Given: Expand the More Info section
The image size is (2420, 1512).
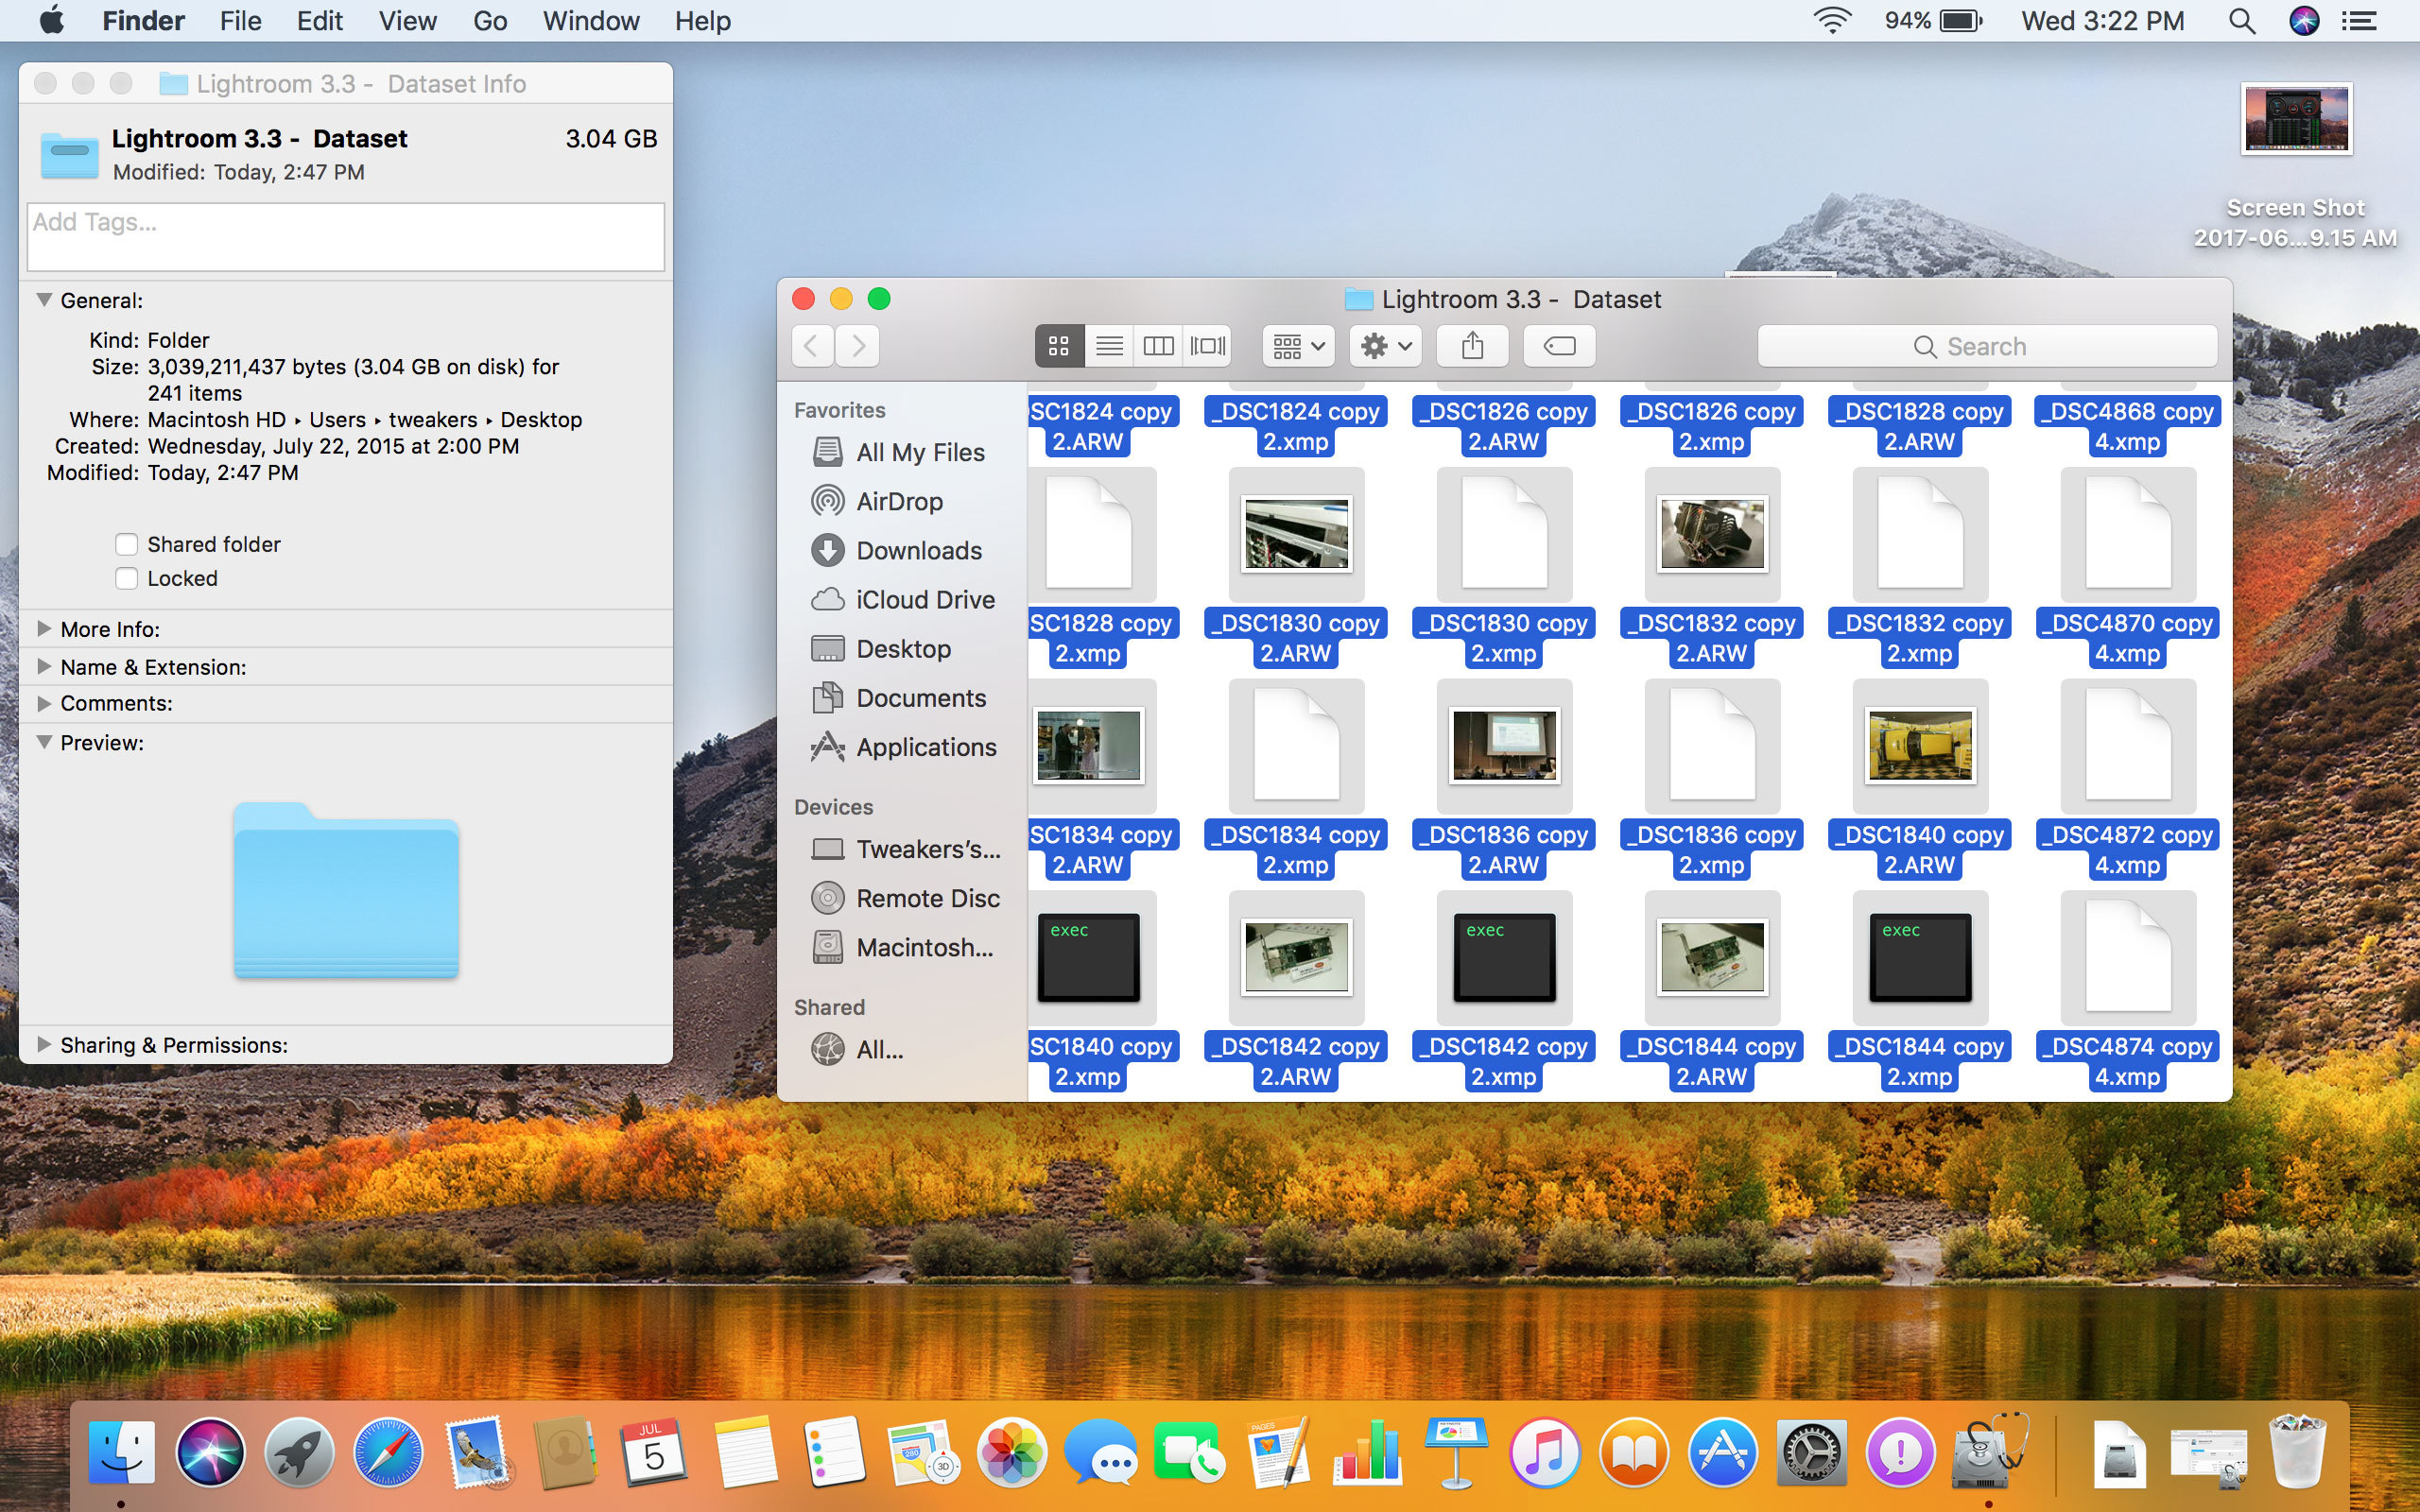Looking at the screenshot, I should click(44, 629).
